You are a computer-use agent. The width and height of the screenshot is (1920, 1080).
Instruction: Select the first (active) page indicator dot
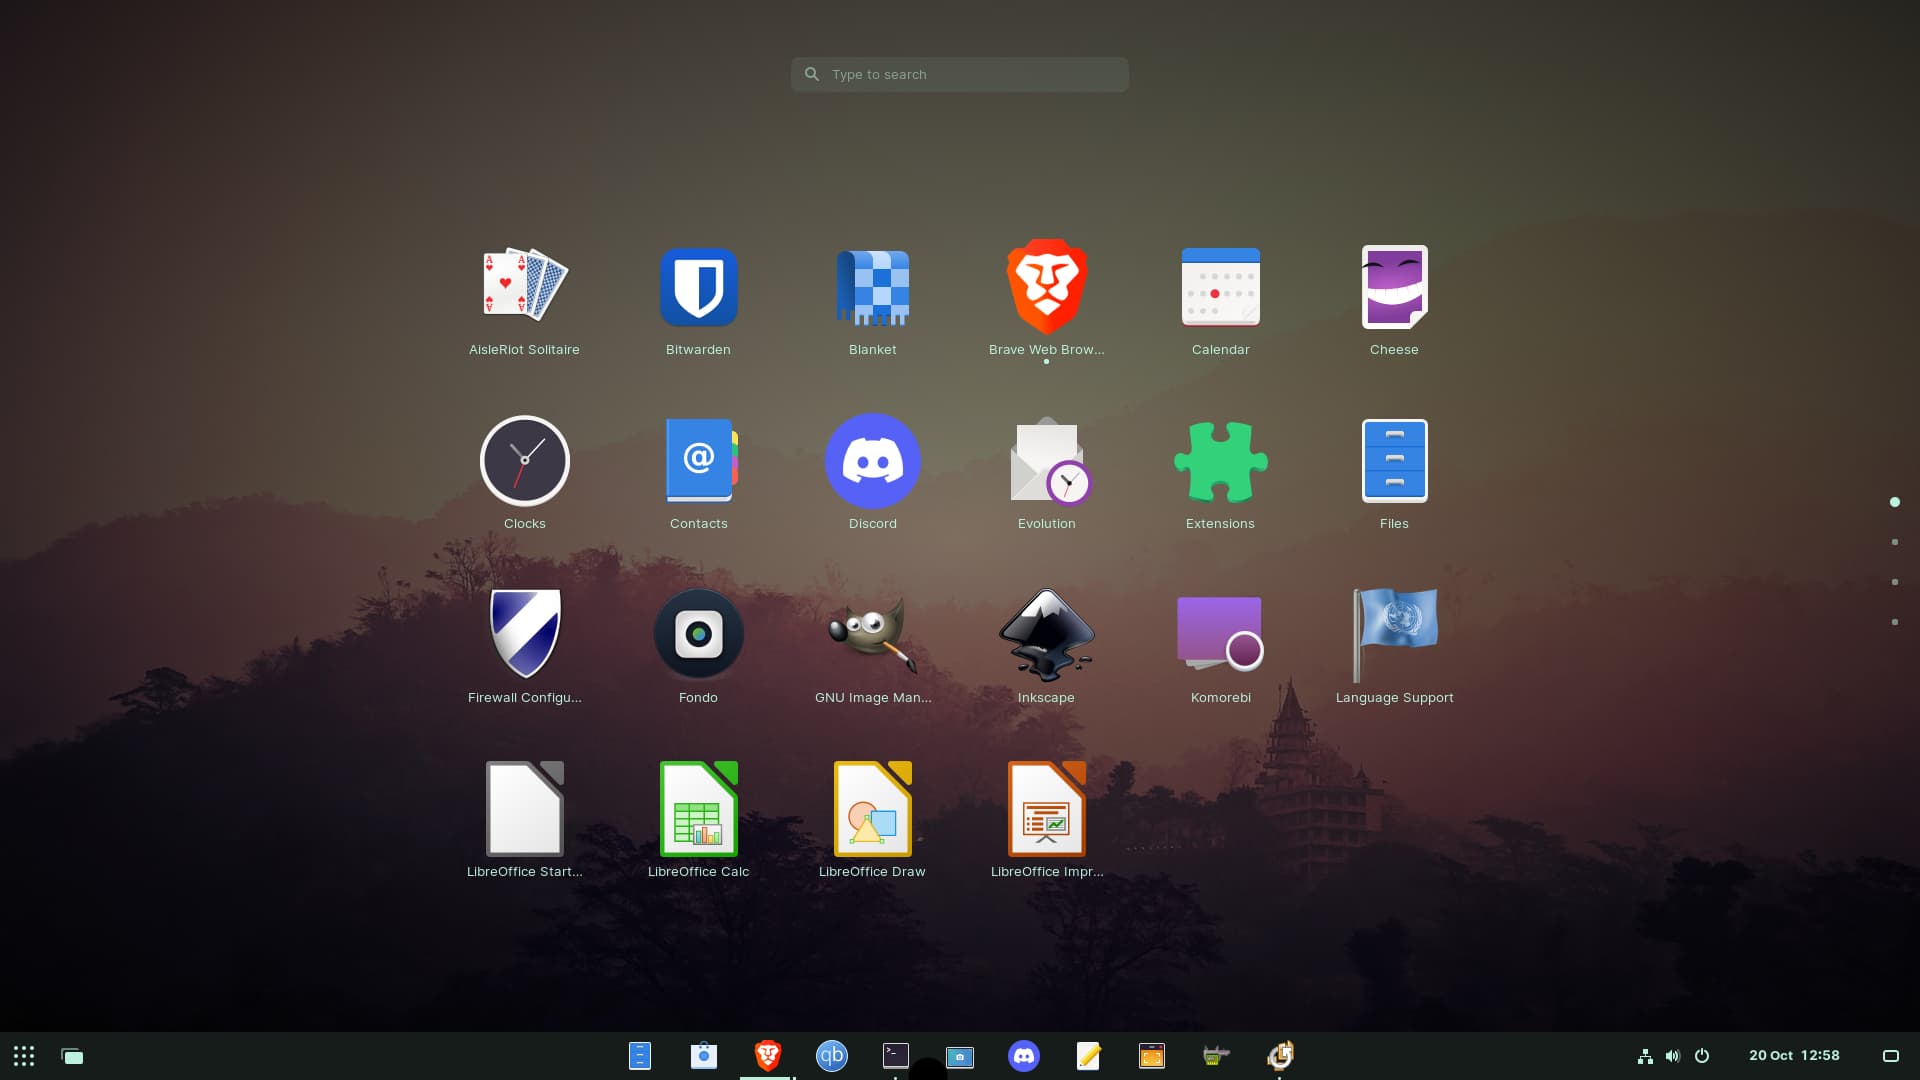coord(1895,502)
